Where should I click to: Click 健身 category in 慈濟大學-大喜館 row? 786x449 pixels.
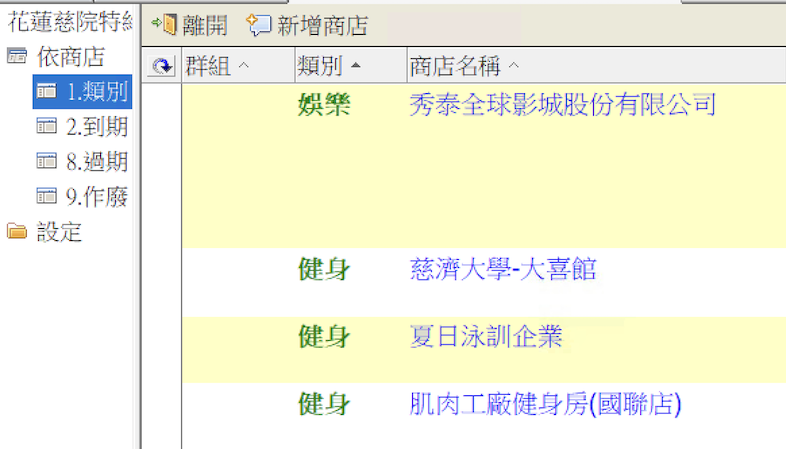click(x=324, y=269)
